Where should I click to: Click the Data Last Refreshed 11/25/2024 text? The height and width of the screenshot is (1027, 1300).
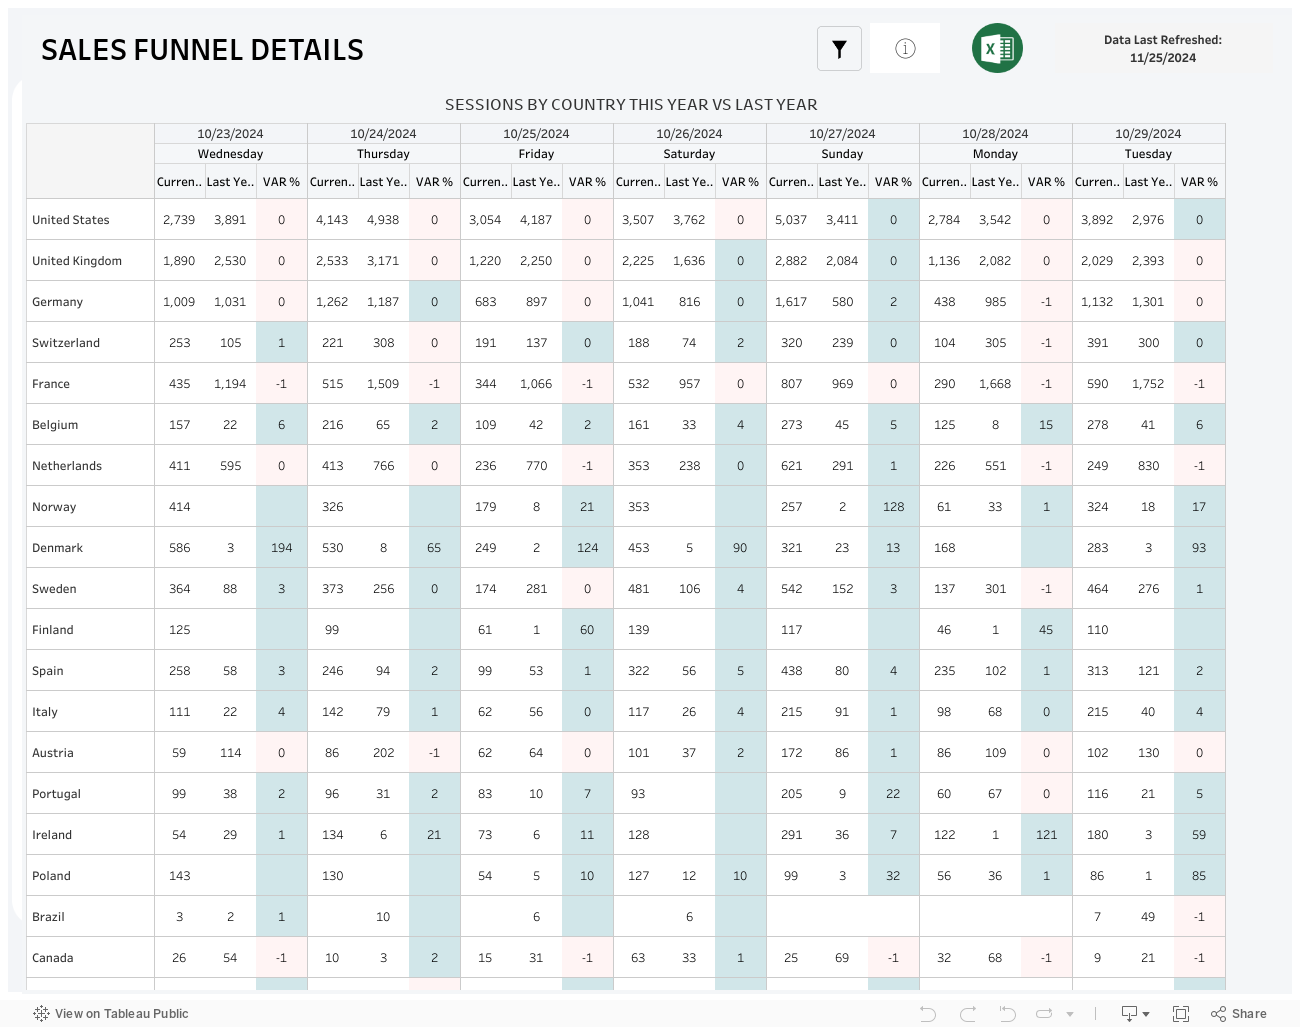[1163, 49]
